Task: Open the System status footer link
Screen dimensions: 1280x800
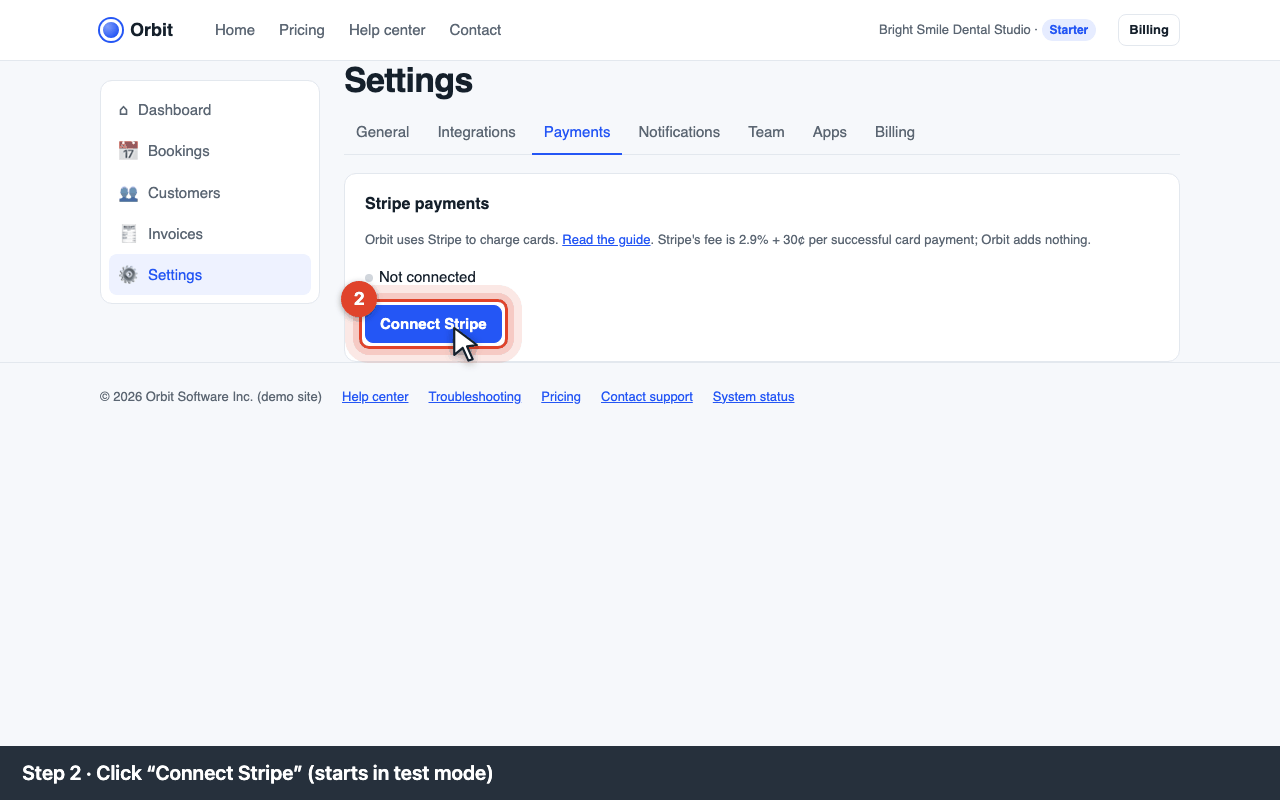Action: [x=754, y=397]
